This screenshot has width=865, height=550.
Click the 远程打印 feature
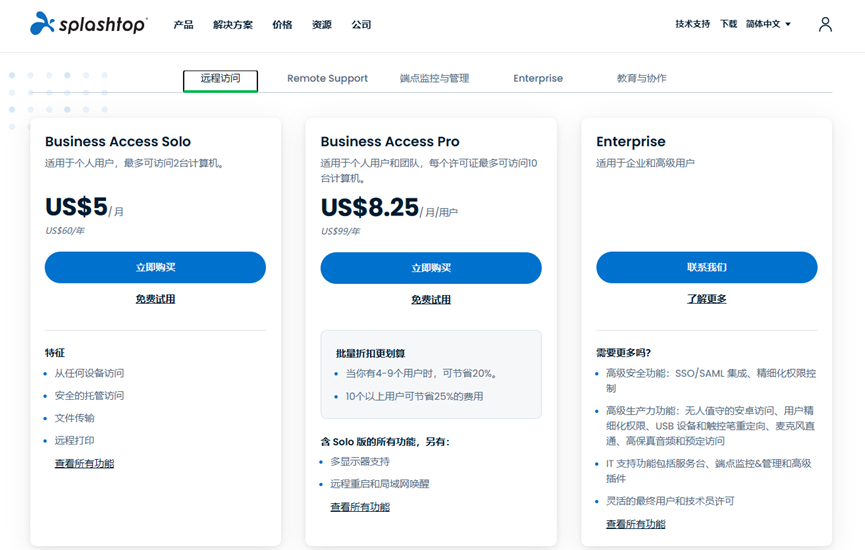(x=74, y=440)
